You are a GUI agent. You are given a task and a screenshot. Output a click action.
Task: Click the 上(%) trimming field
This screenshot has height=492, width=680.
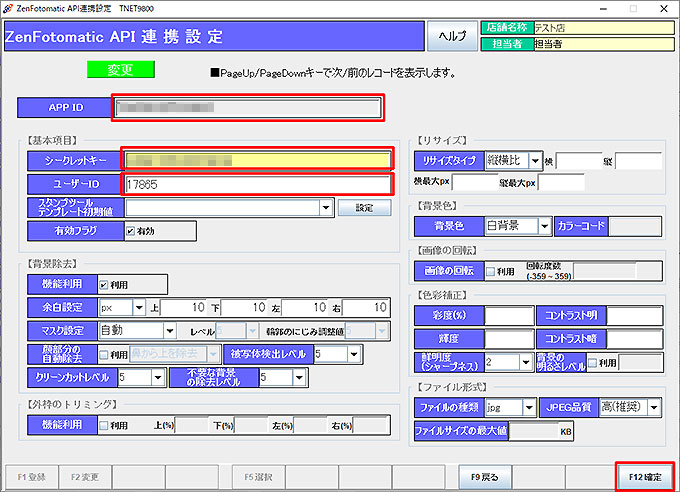[192, 425]
